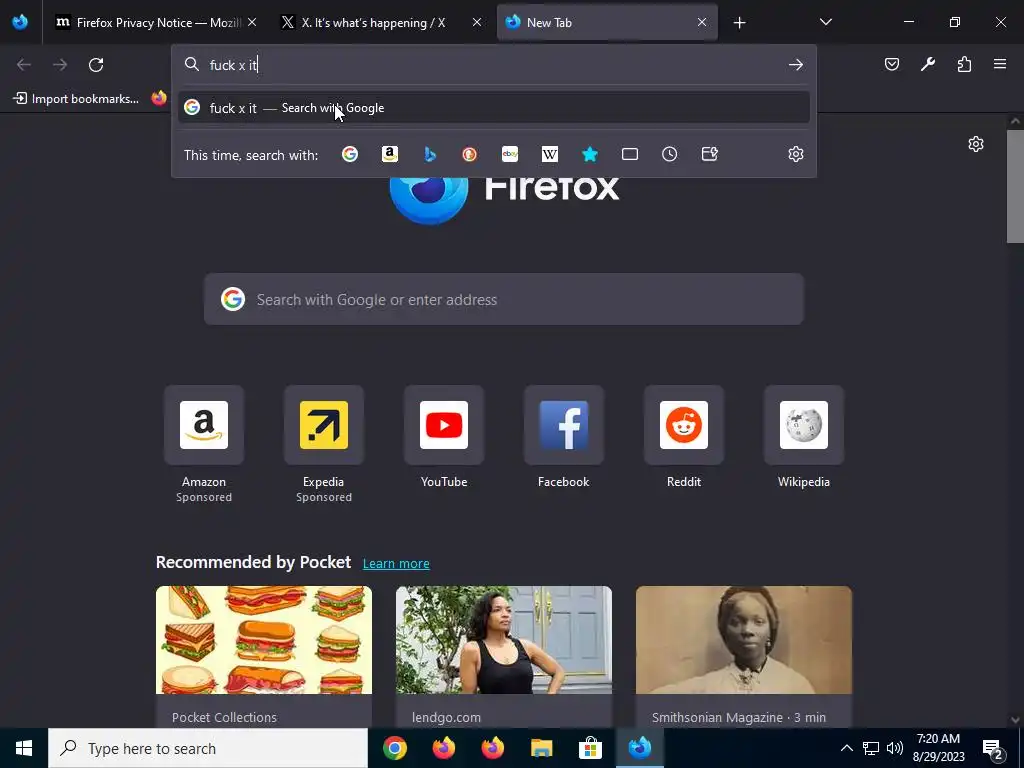1024x768 pixels.
Task: Click scrollbar down arrow
Action: coord(1015,720)
